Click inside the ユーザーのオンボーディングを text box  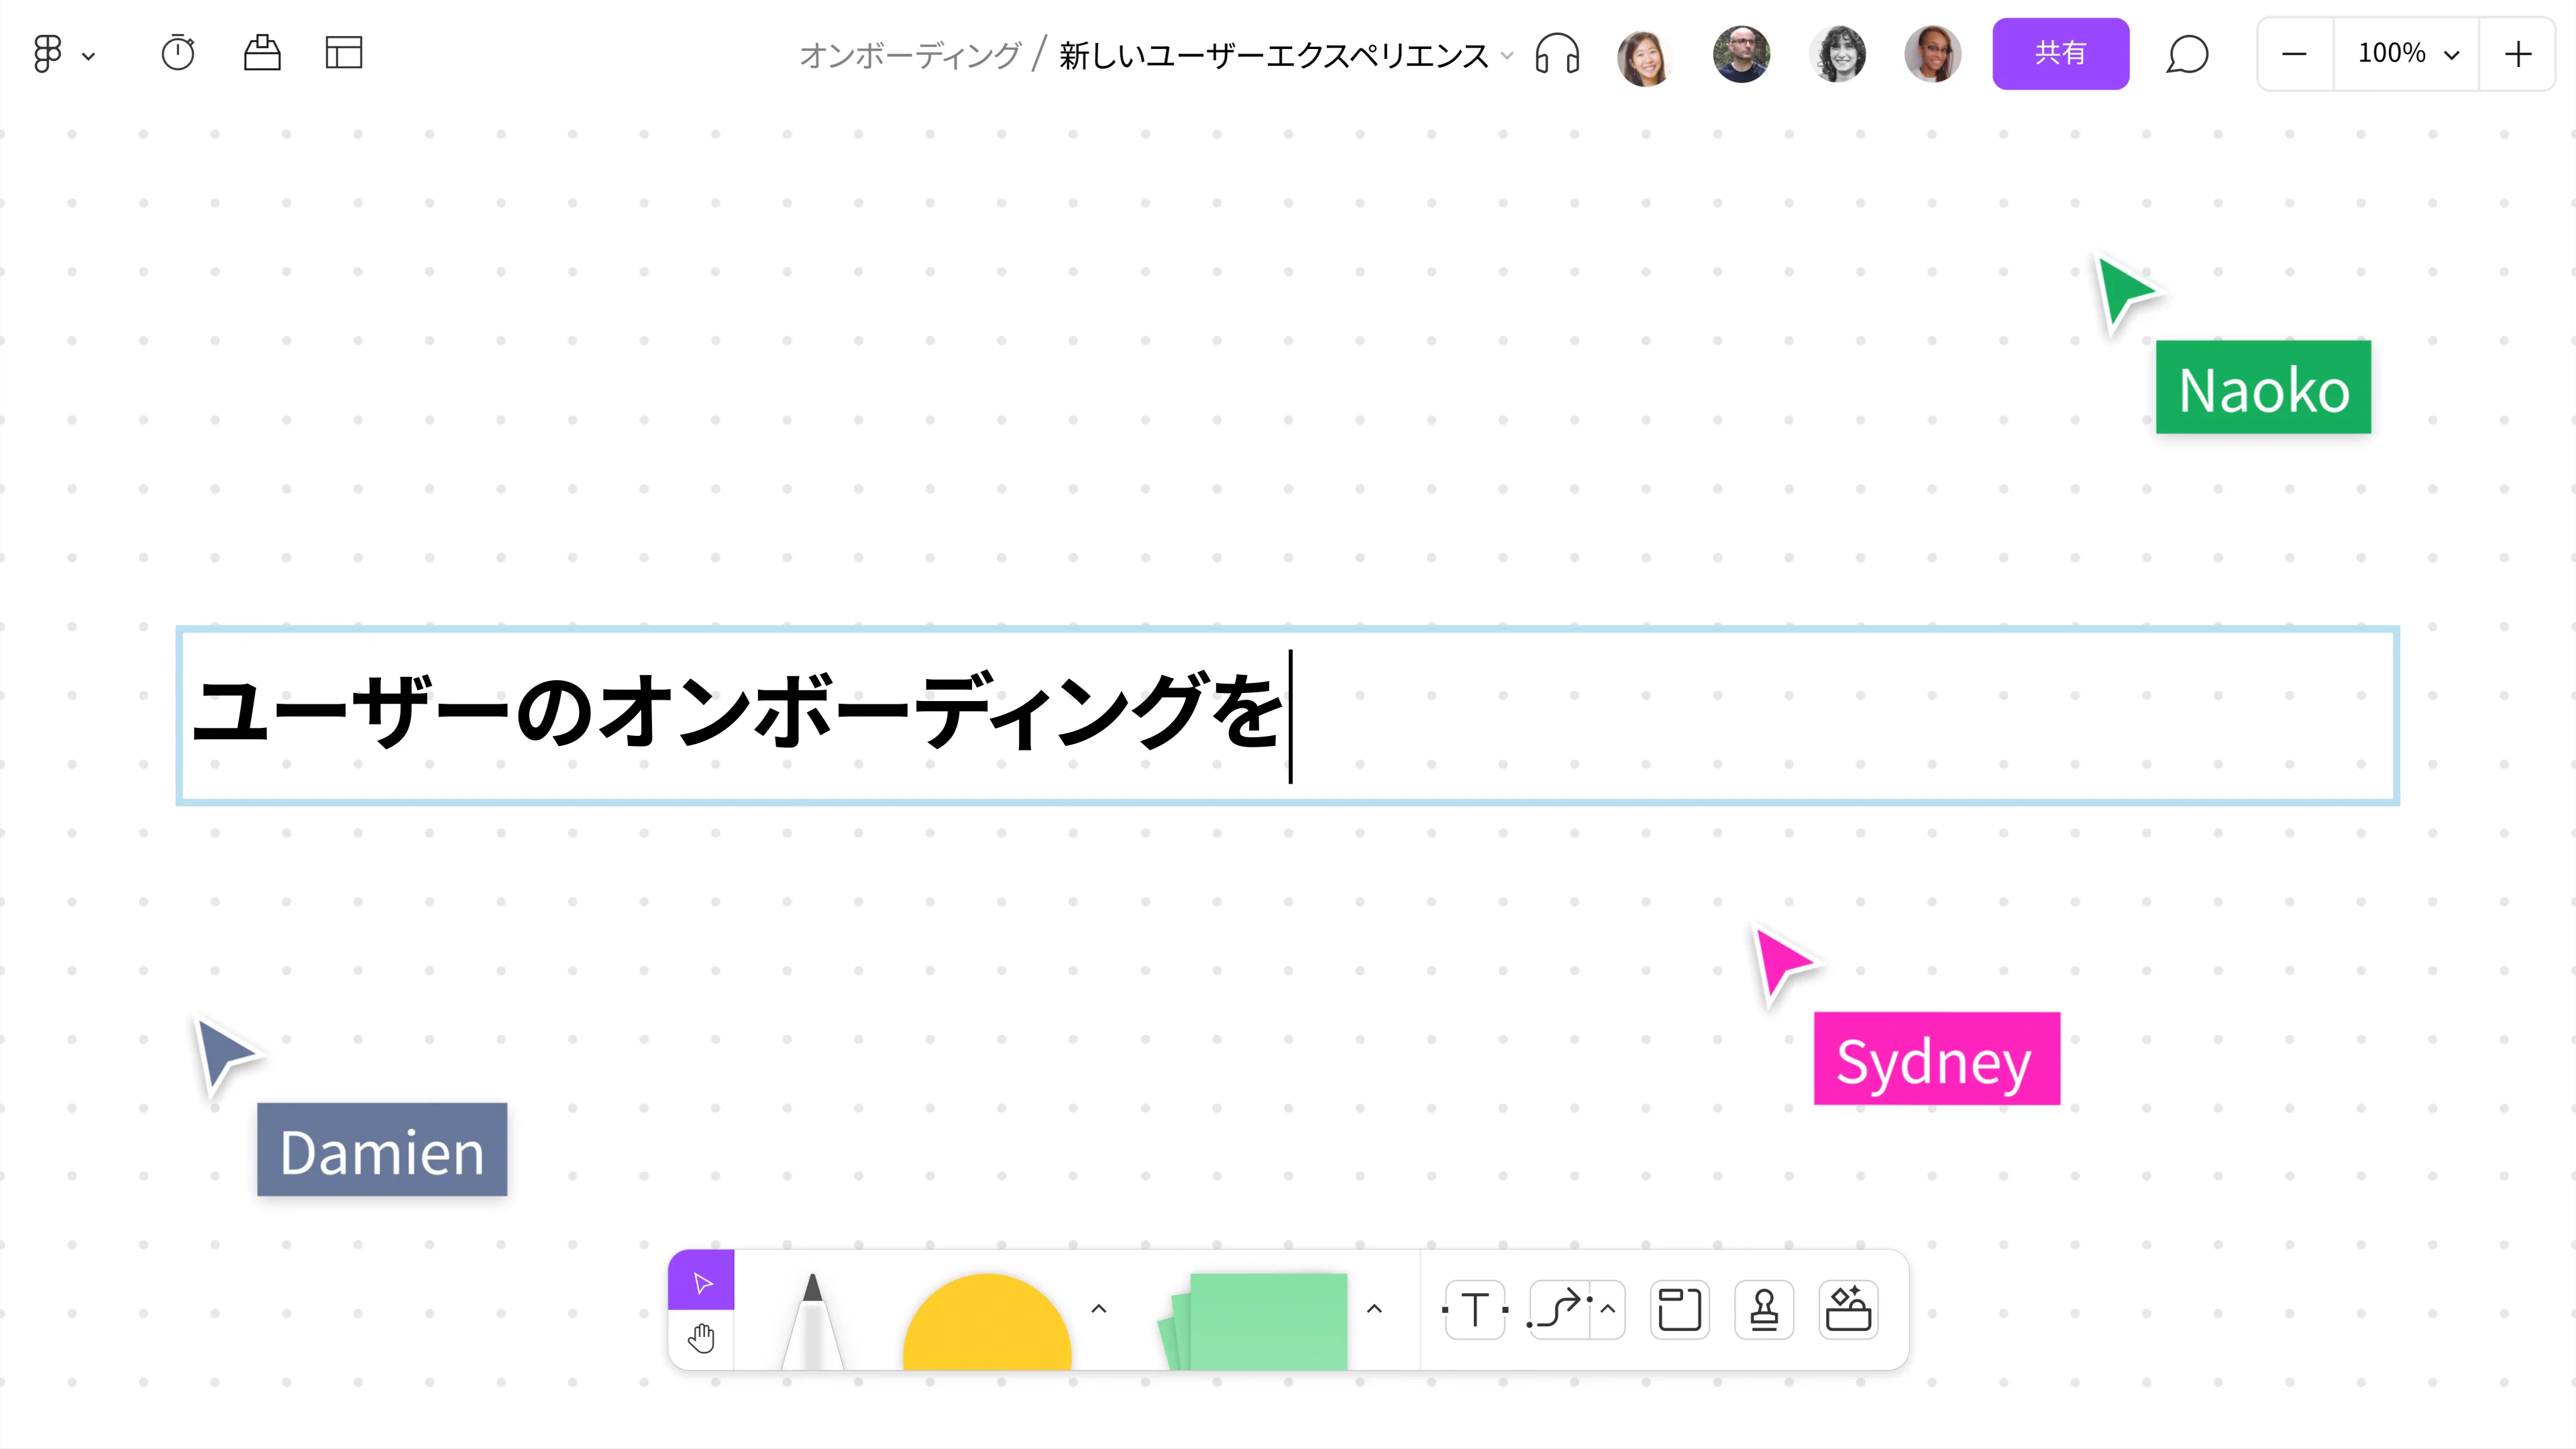pyautogui.click(x=1288, y=716)
